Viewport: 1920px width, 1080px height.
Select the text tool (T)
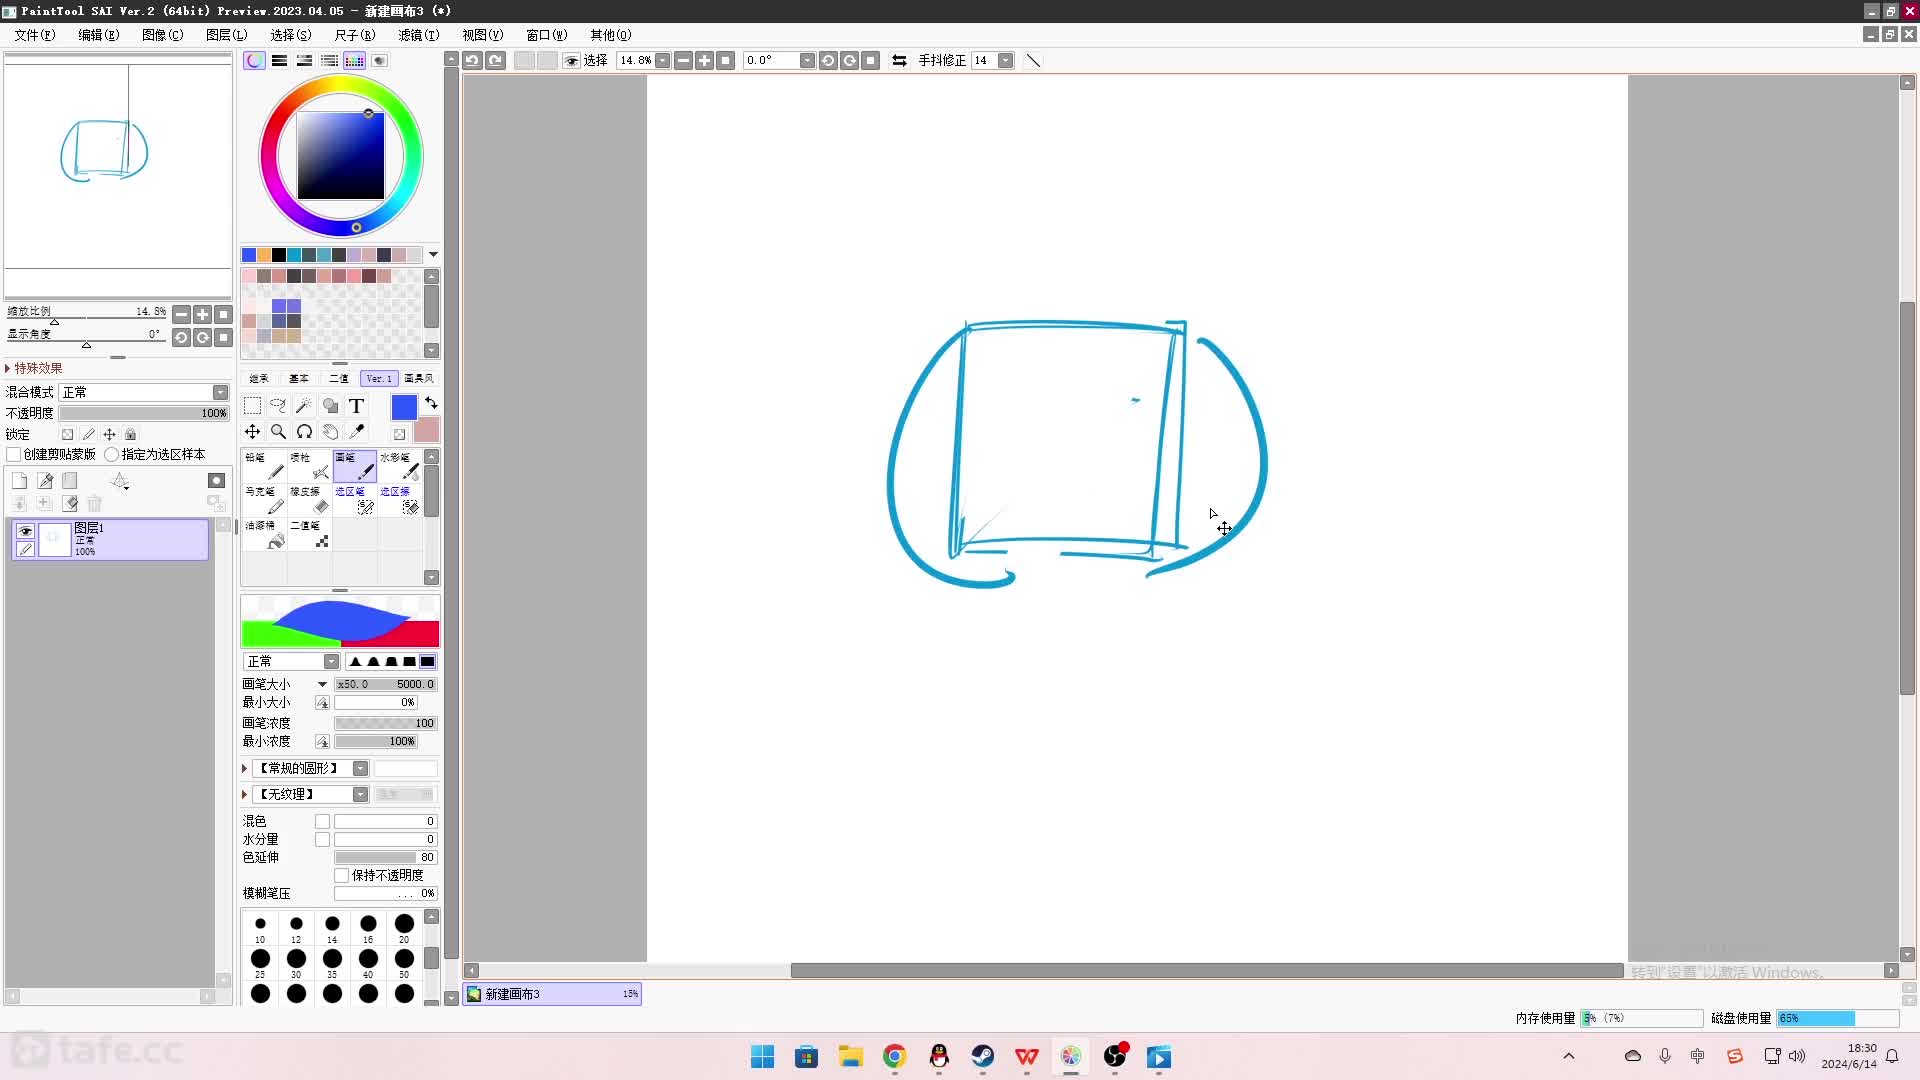(356, 406)
